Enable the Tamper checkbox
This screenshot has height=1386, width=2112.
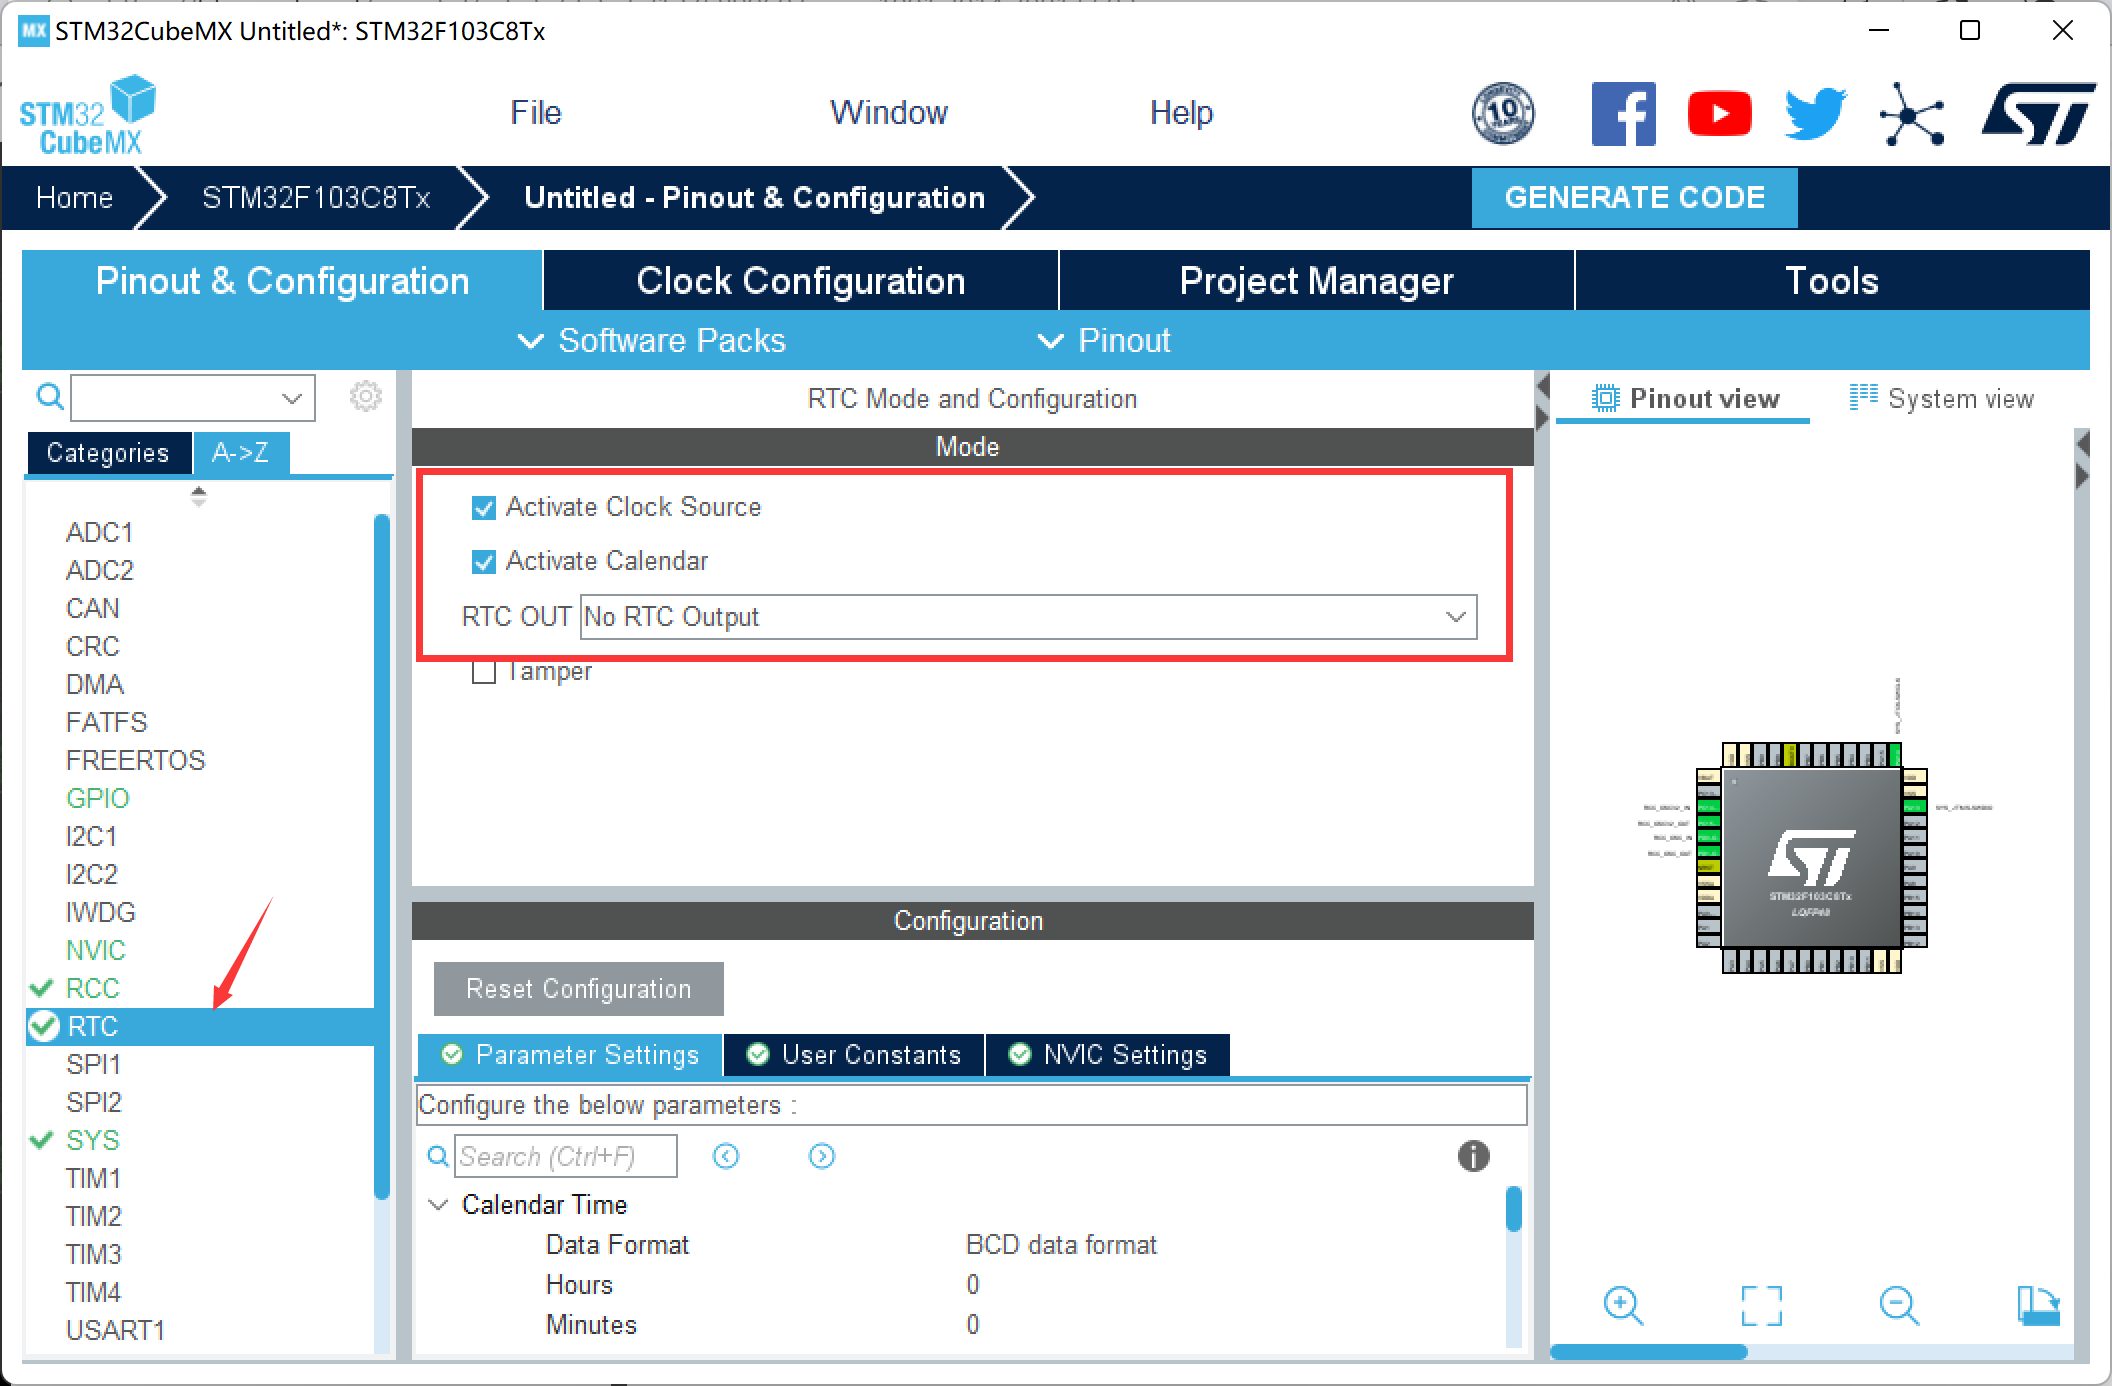click(484, 672)
